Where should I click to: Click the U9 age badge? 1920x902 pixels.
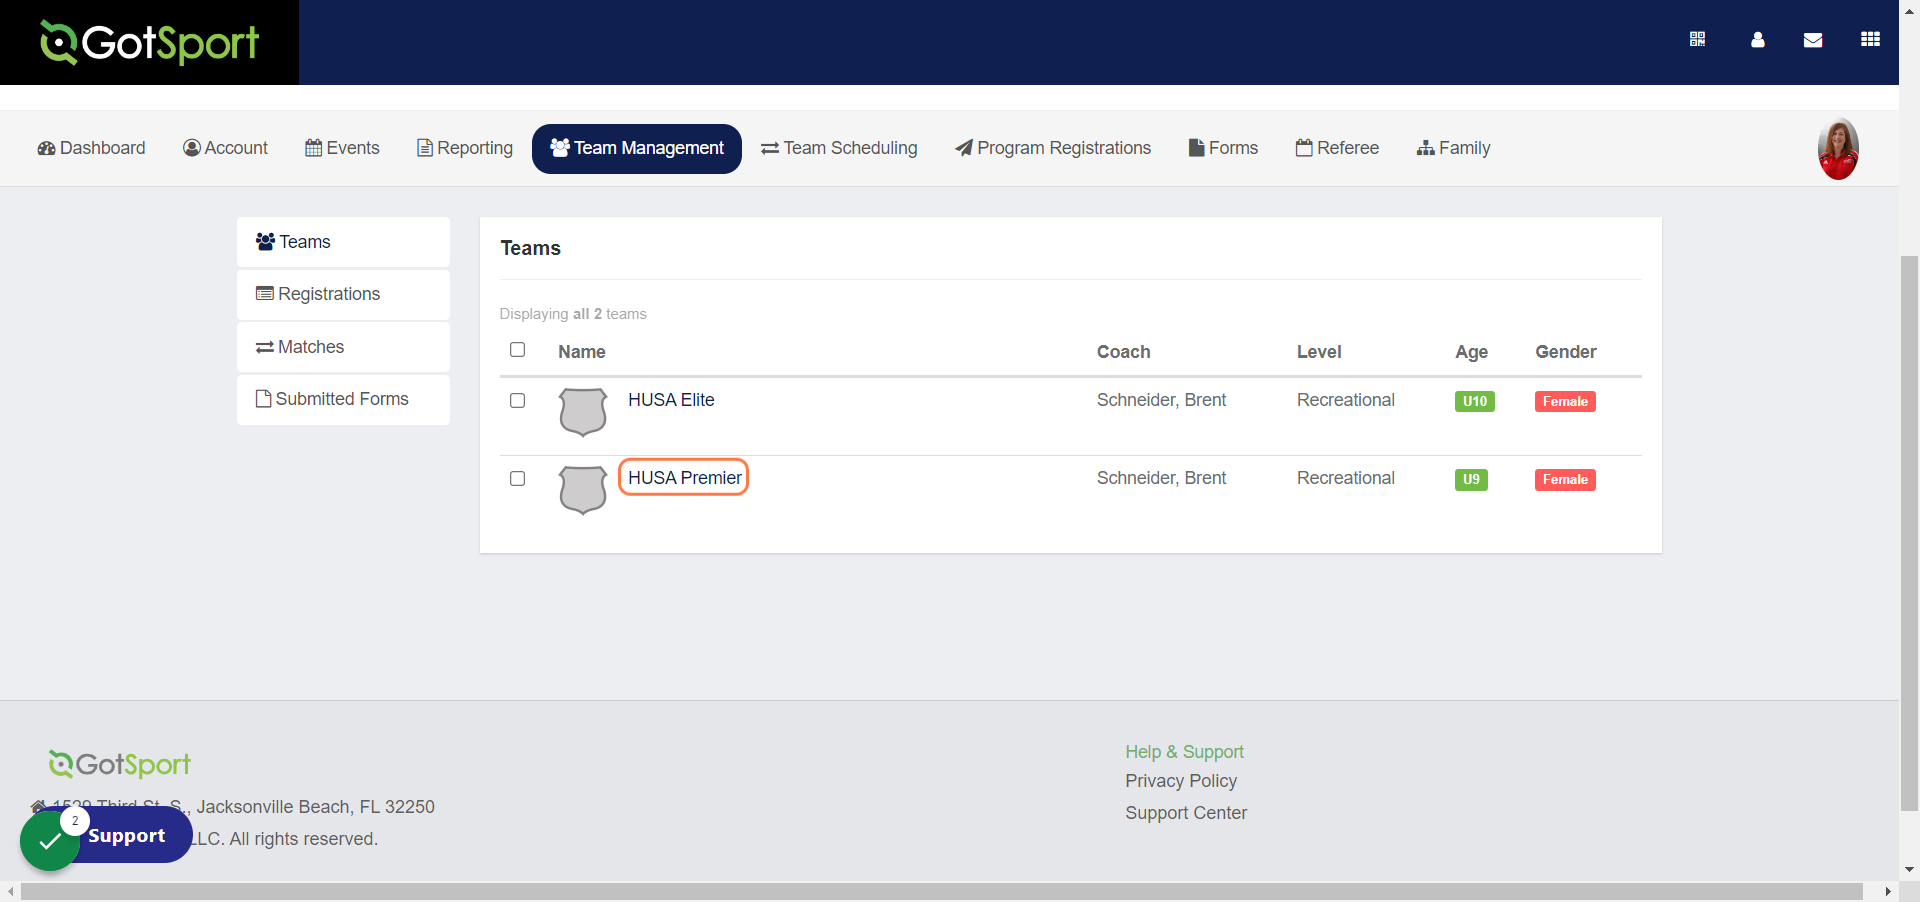[x=1471, y=480]
